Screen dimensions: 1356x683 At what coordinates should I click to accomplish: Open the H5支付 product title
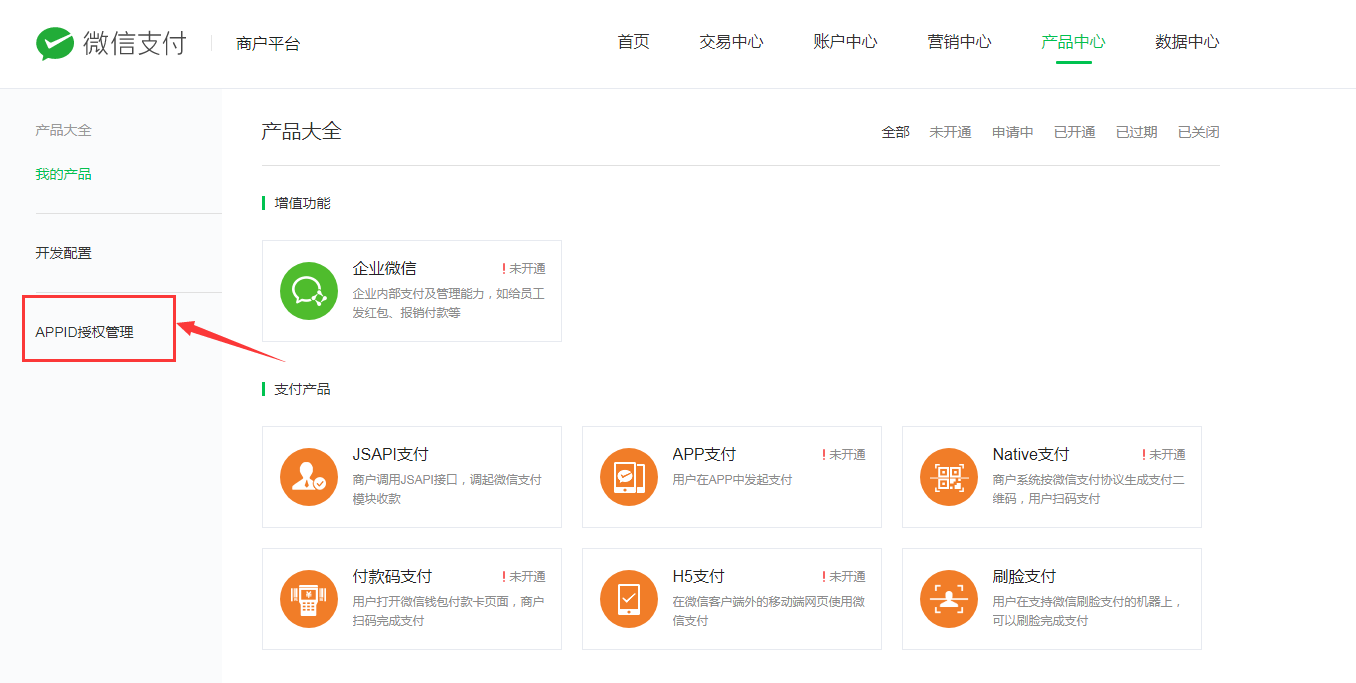click(698, 576)
